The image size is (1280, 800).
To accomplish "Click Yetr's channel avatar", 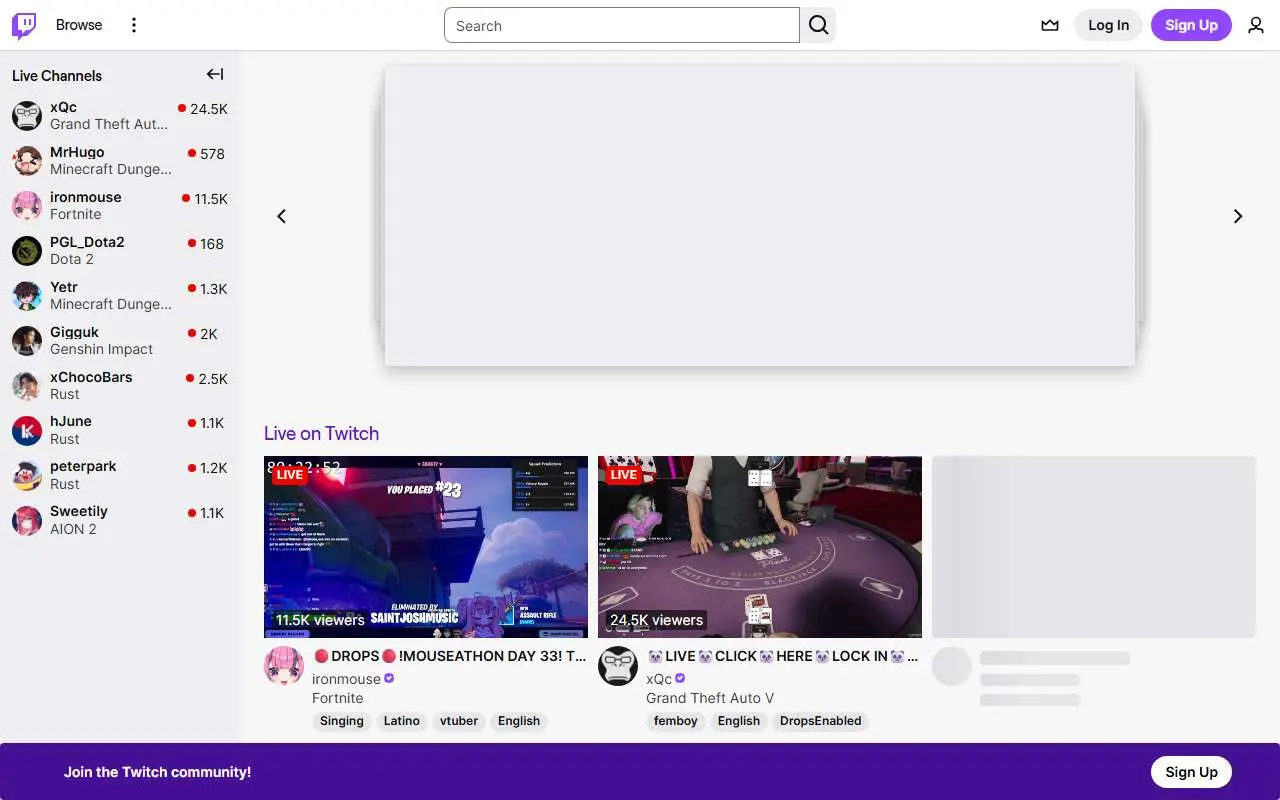I will coord(27,296).
